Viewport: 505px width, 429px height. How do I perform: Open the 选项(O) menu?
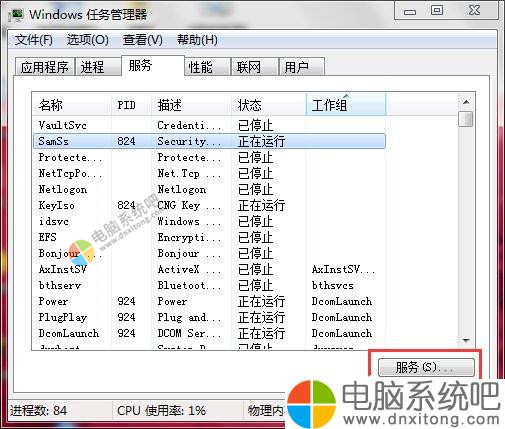tap(88, 40)
